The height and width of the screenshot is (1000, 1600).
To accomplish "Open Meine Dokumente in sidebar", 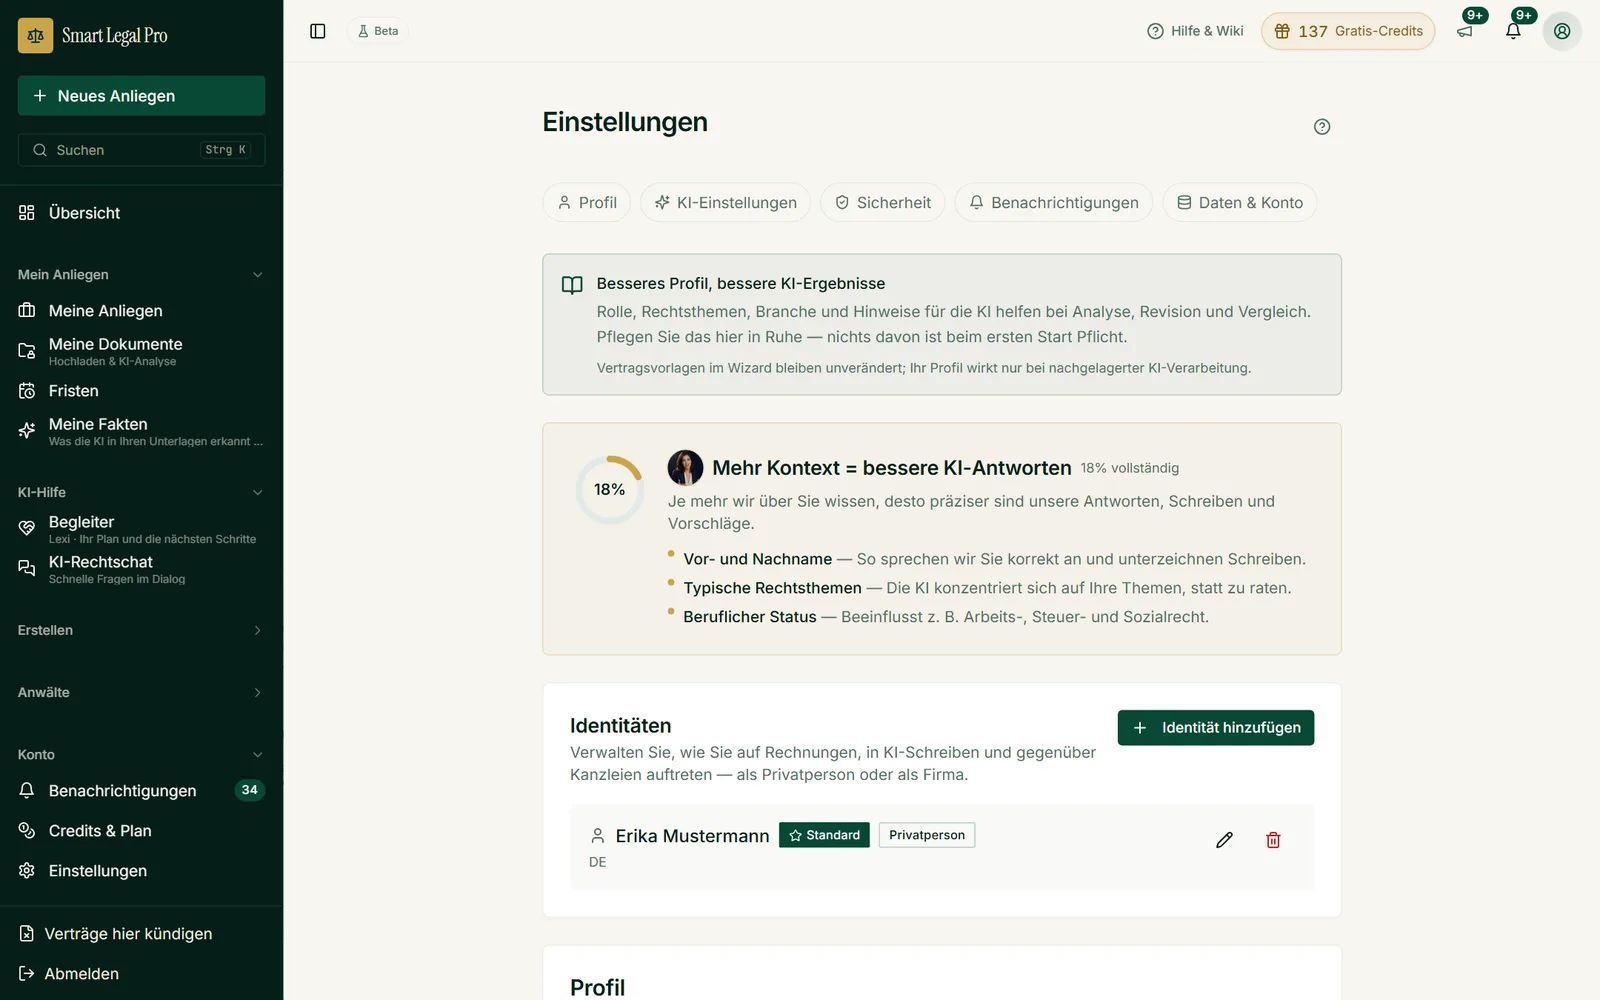I will point(141,351).
